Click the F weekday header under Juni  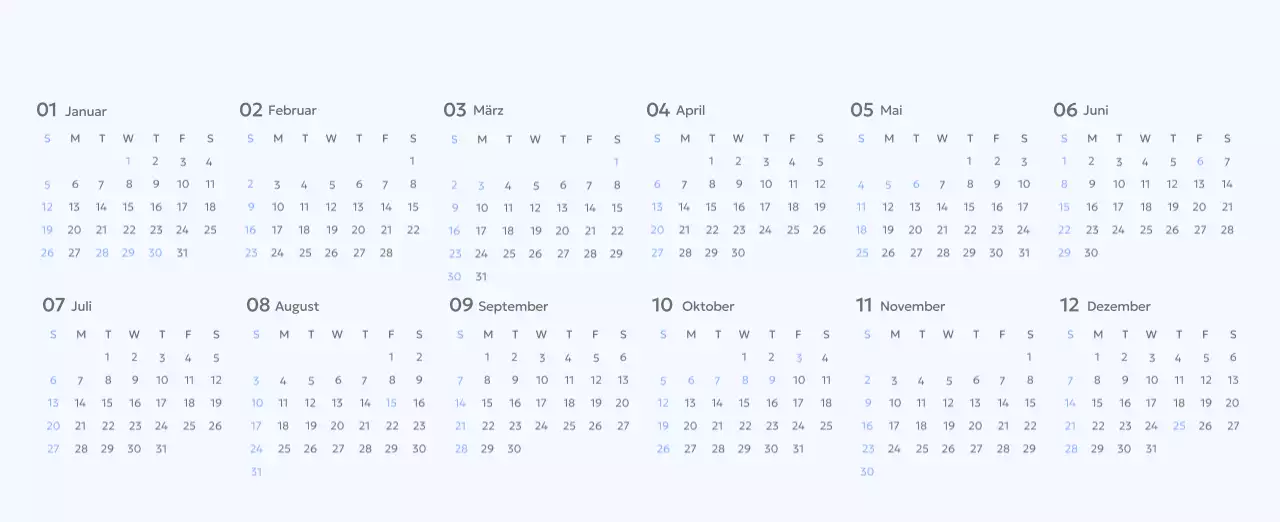[1200, 139]
